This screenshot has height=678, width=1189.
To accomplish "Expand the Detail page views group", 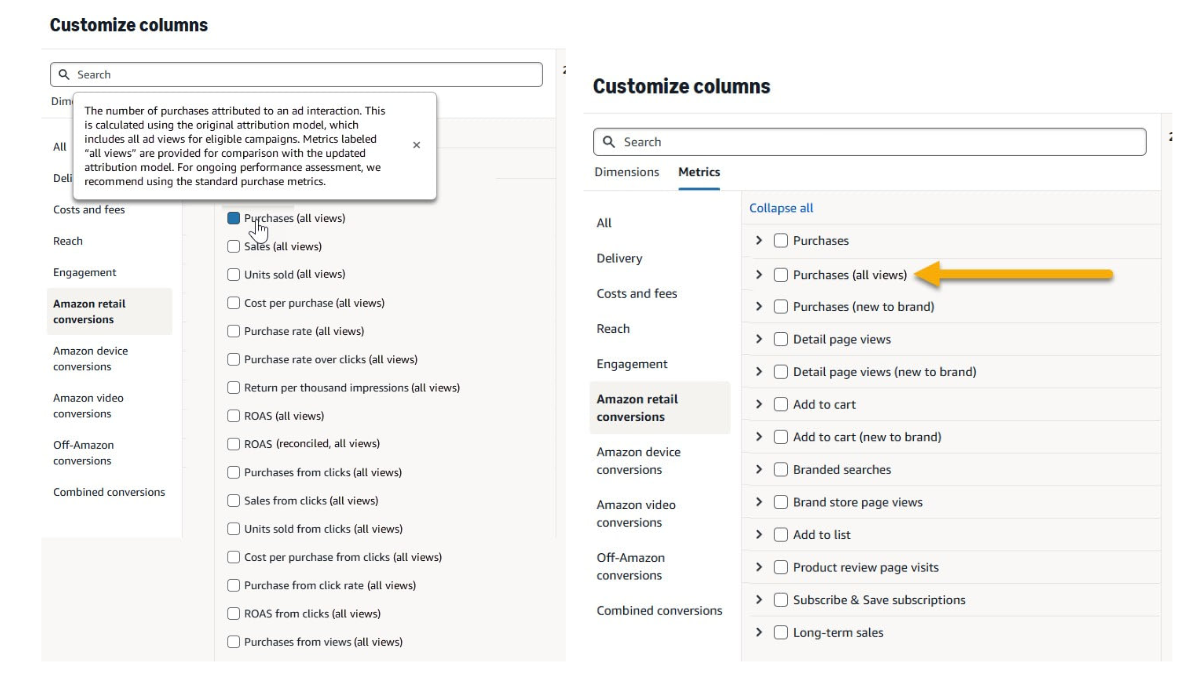I will click(759, 339).
